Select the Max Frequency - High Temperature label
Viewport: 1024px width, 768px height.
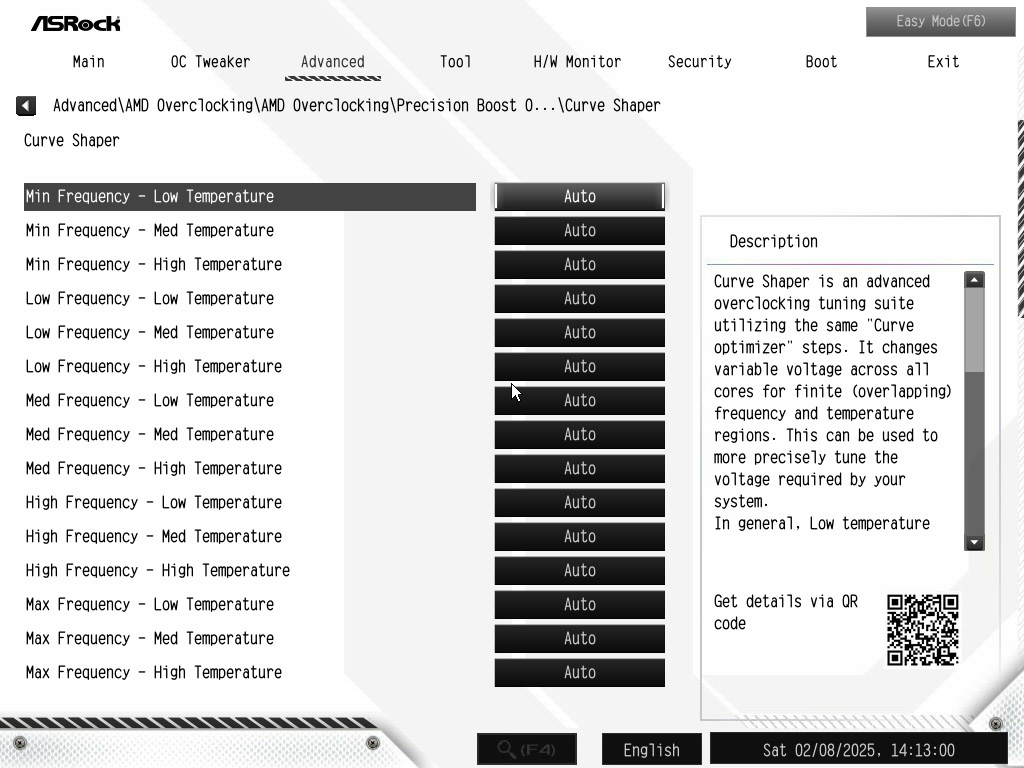click(153, 672)
